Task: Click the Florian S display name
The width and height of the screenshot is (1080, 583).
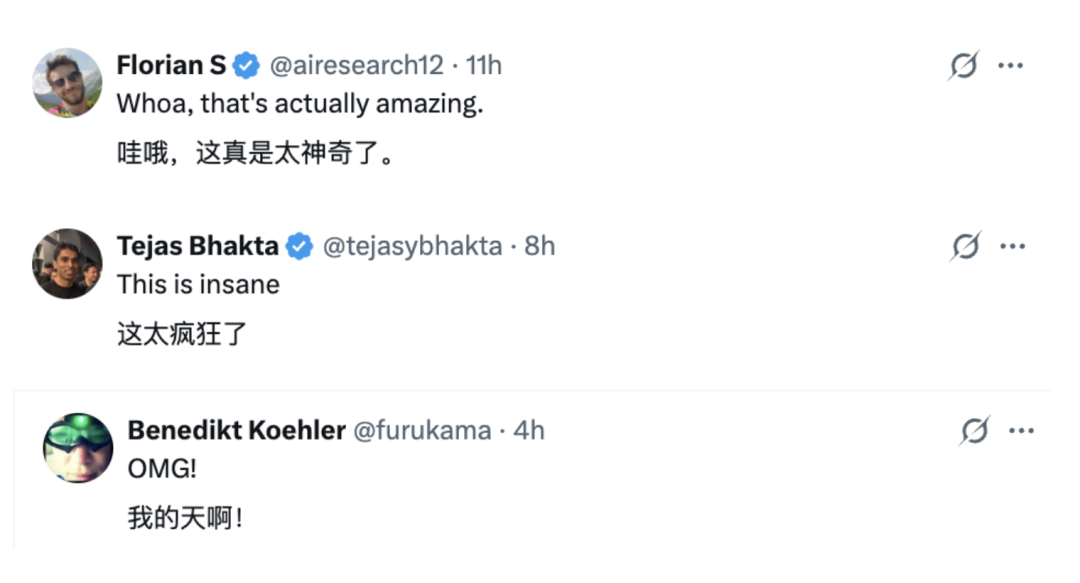Action: (171, 66)
